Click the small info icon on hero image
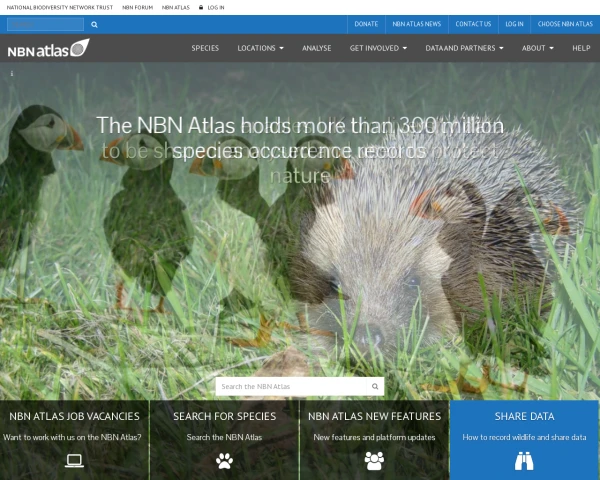 12,73
